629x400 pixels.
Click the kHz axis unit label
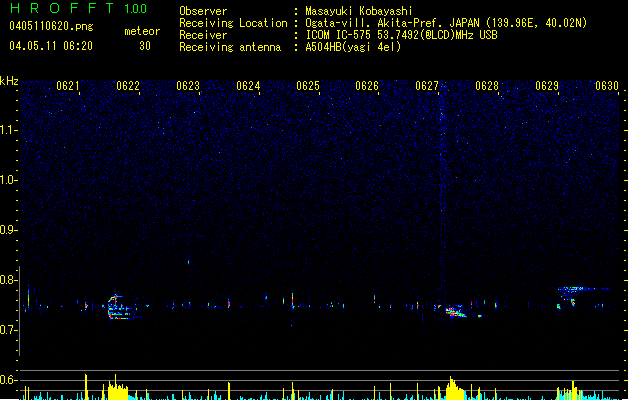point(9,81)
